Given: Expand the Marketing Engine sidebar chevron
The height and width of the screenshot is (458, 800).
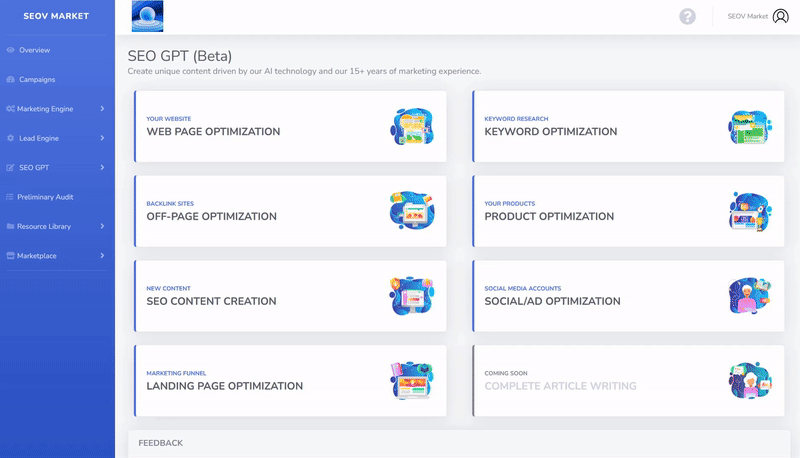Looking at the screenshot, I should coord(102,109).
